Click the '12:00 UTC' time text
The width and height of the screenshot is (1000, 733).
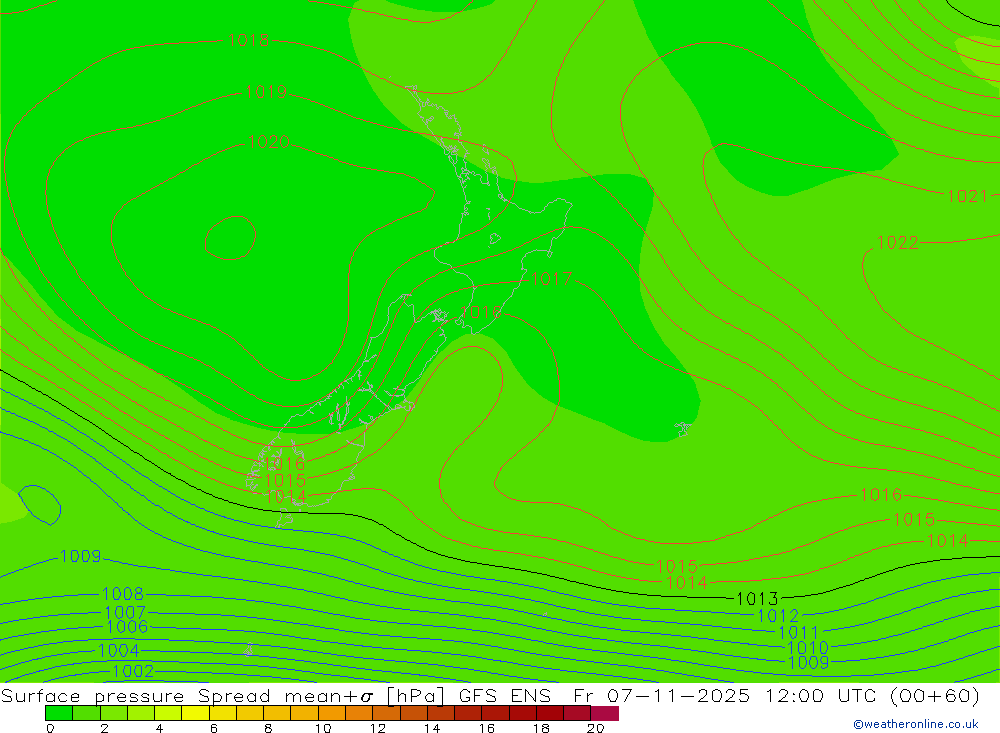click(823, 695)
